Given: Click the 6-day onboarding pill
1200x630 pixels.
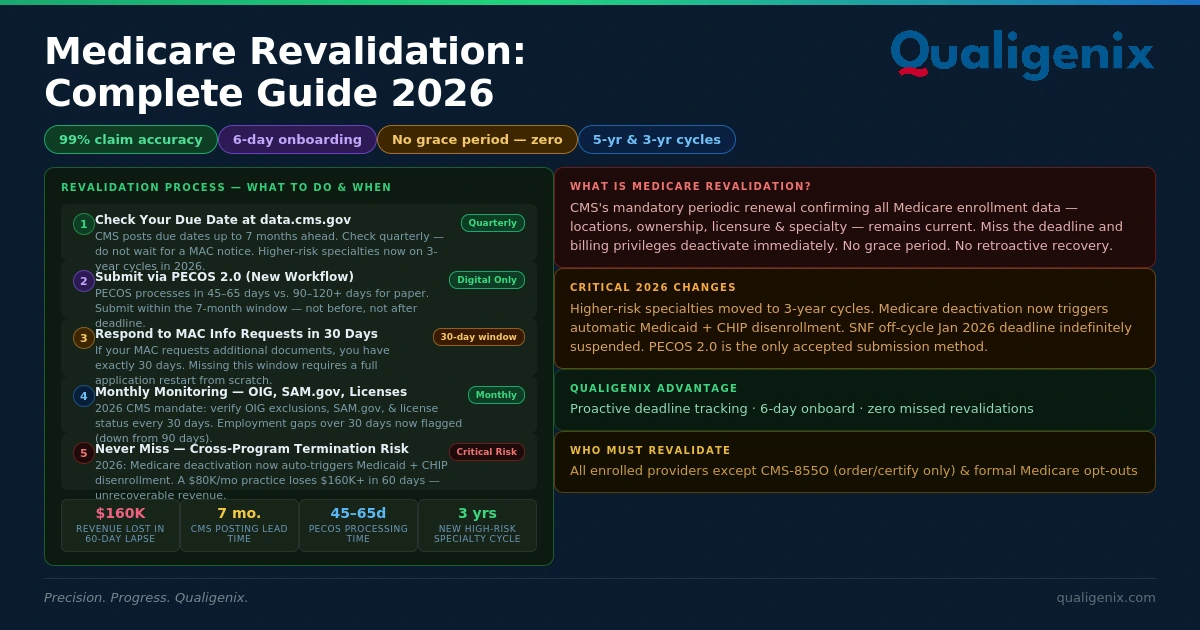Looking at the screenshot, I should pyautogui.click(x=297, y=140).
